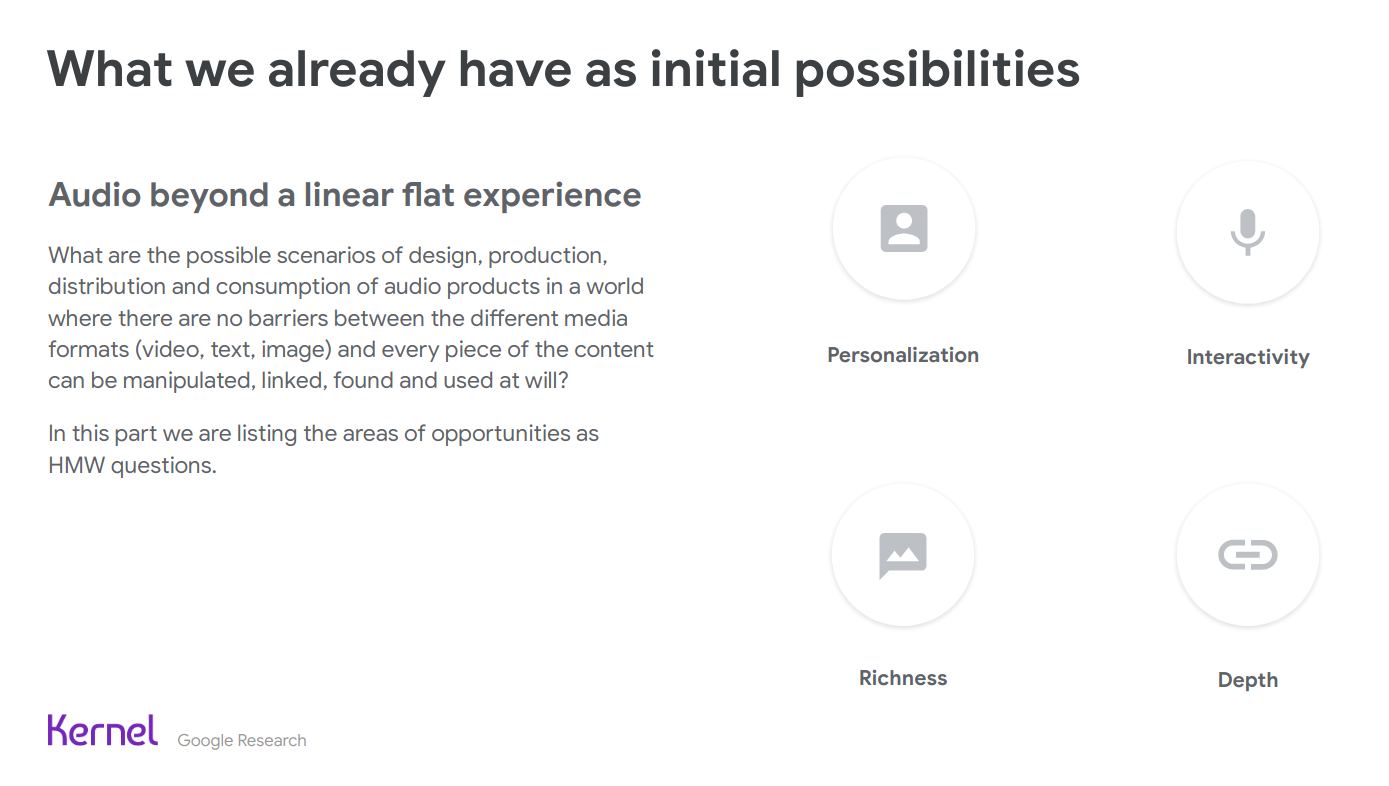Click the word "What" in slide title
Image resolution: width=1389 pixels, height=786 pixels.
[105, 68]
